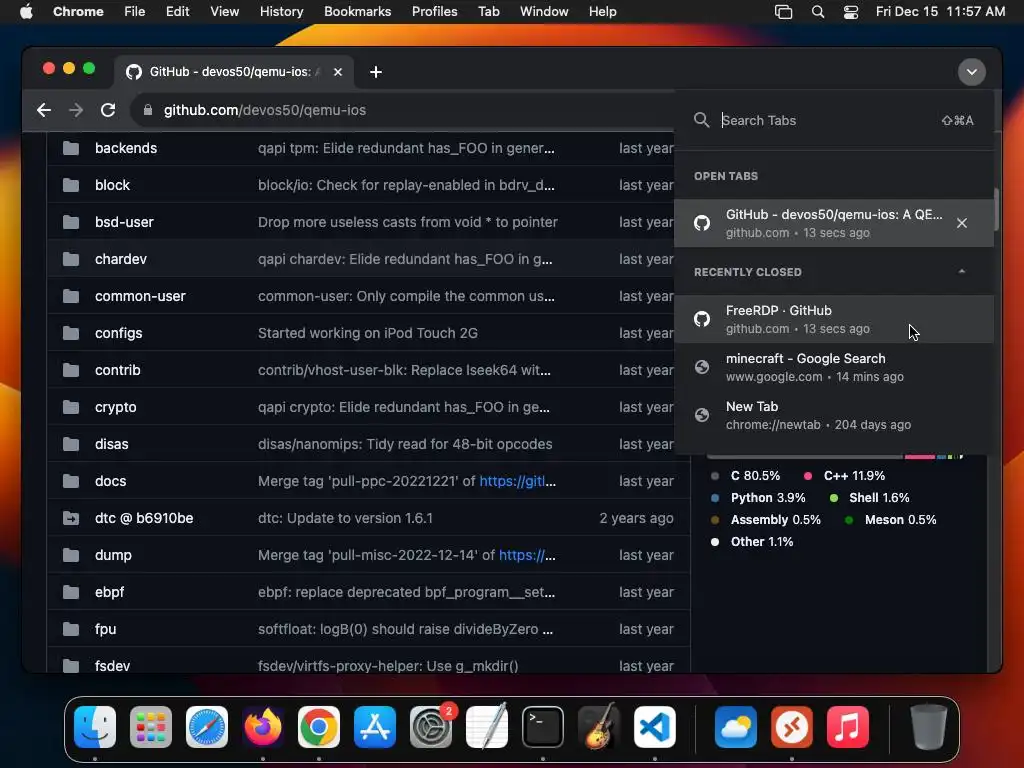This screenshot has height=768, width=1024.
Task: Click the Chrome icon in the dock
Action: tap(319, 727)
